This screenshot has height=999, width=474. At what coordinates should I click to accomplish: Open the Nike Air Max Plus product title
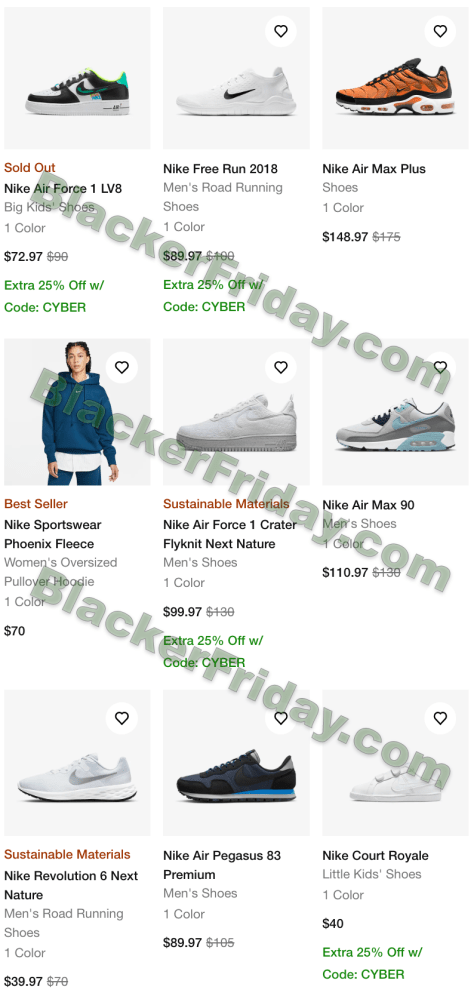click(374, 169)
